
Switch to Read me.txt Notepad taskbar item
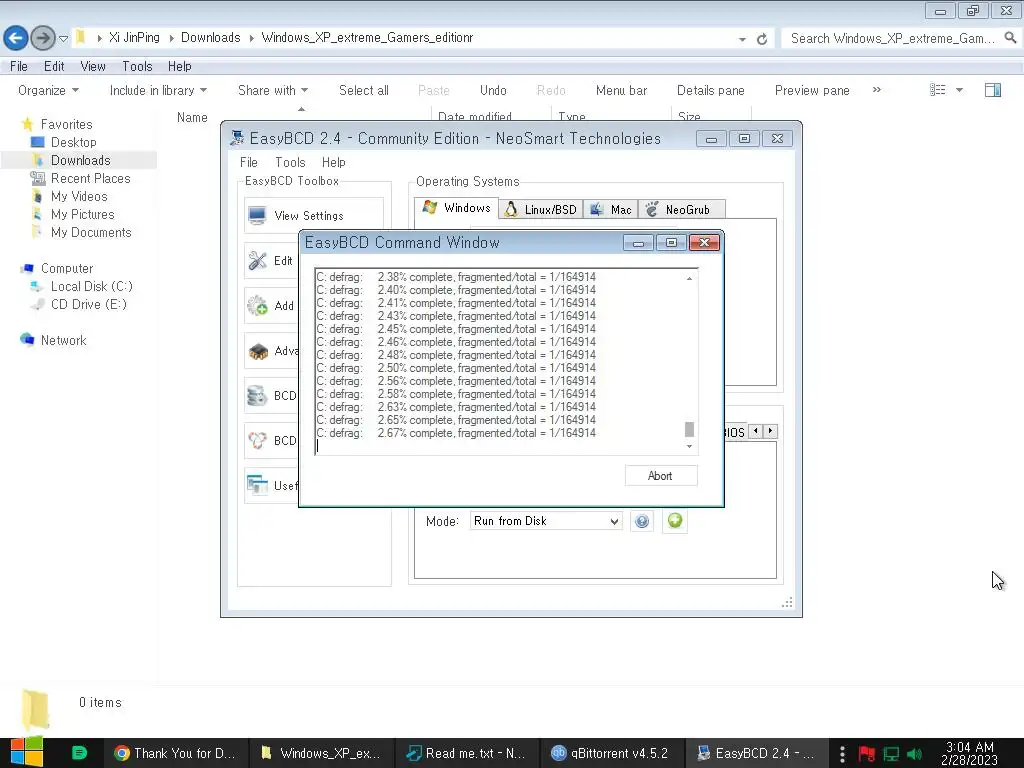[x=466, y=753]
